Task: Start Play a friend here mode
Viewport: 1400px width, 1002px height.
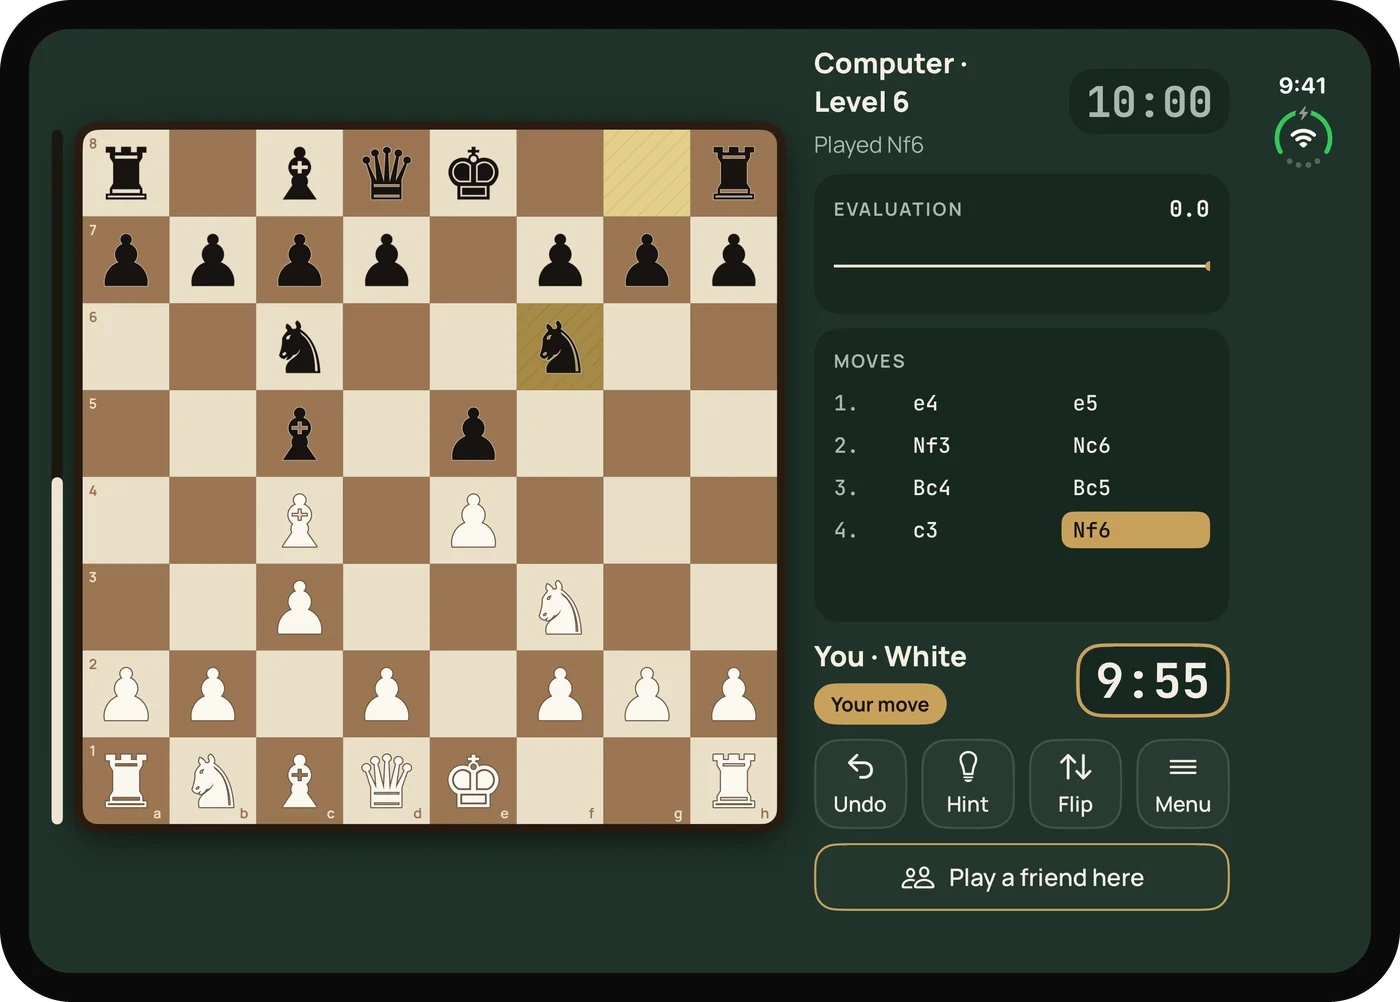Action: pos(1022,877)
